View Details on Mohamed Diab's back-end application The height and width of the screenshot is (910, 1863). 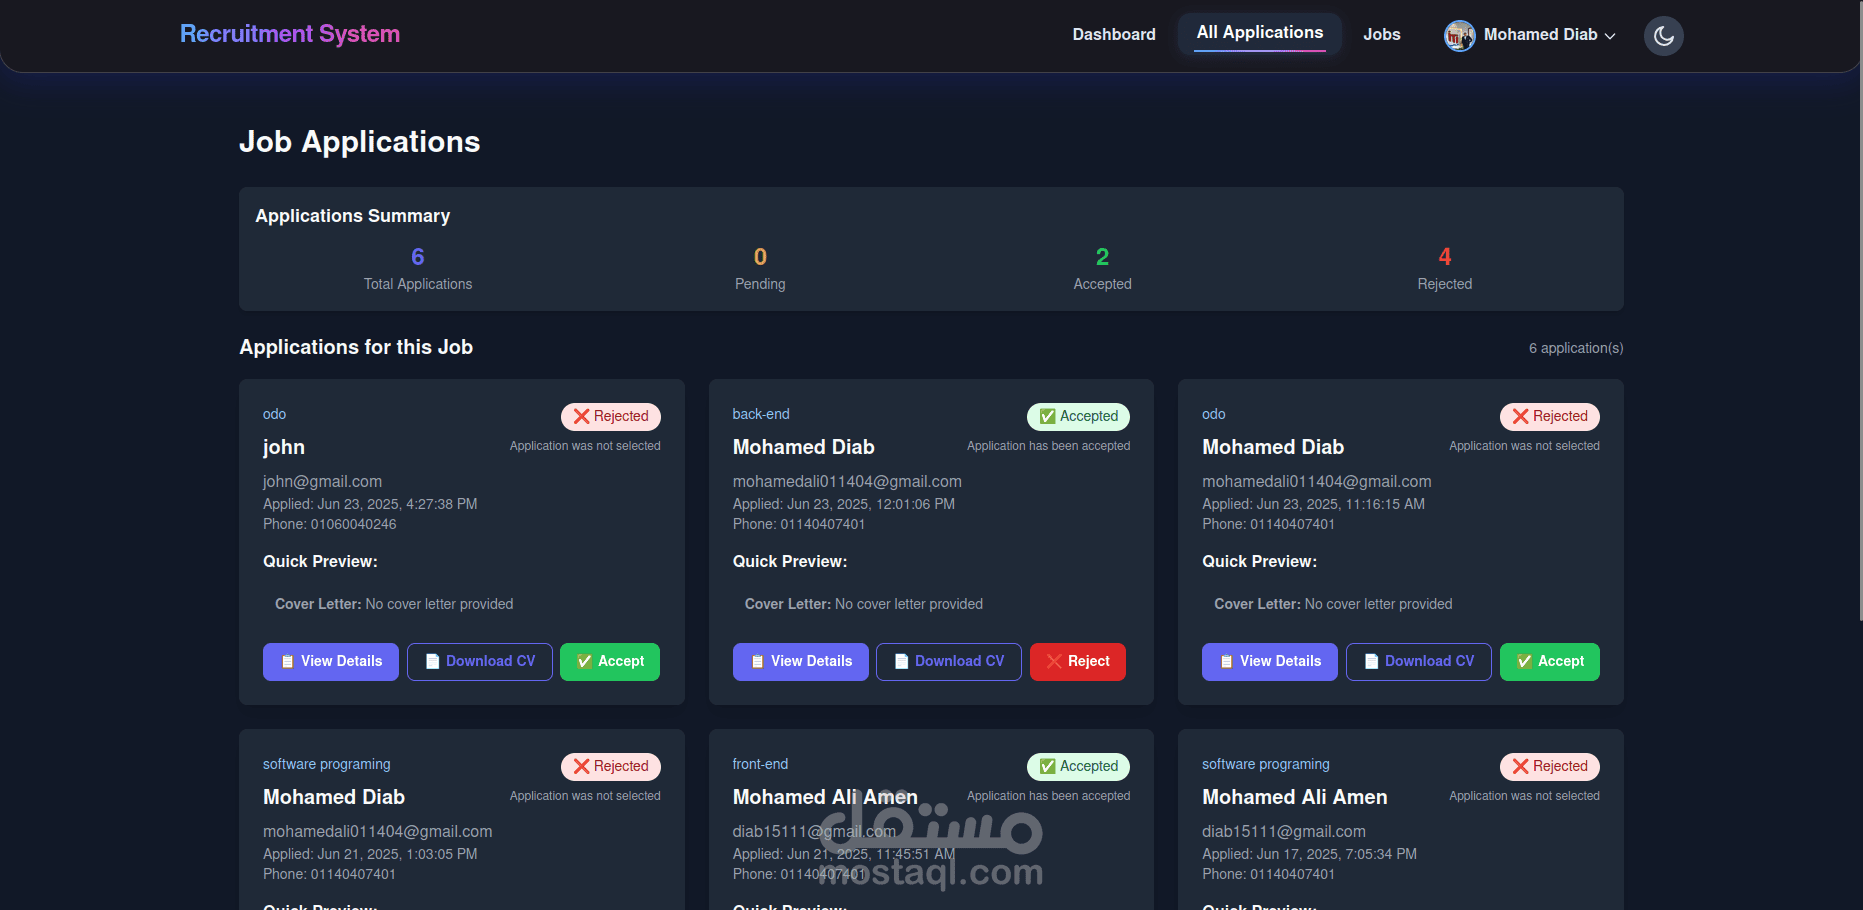click(x=801, y=662)
